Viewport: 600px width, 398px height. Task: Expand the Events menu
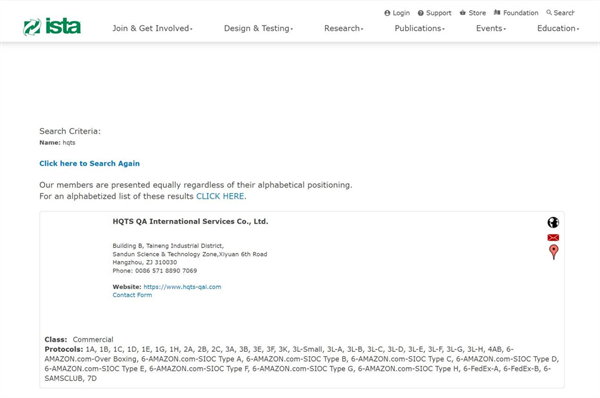click(x=491, y=28)
